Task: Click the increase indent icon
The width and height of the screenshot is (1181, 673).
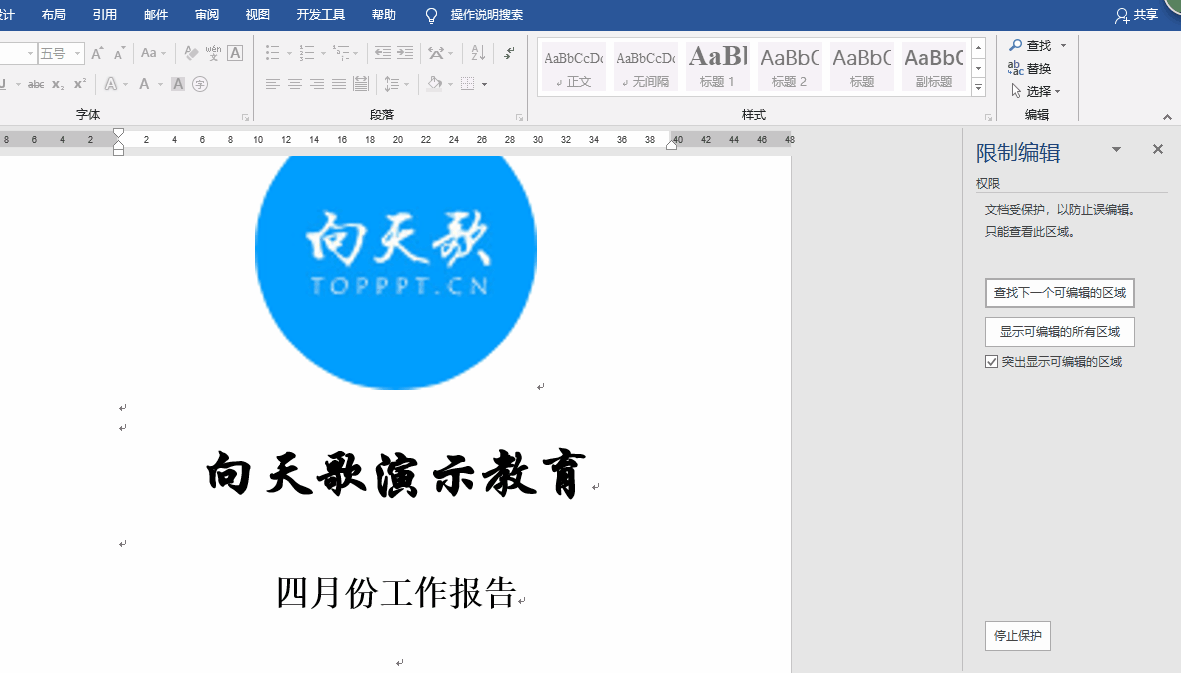Action: click(x=405, y=53)
